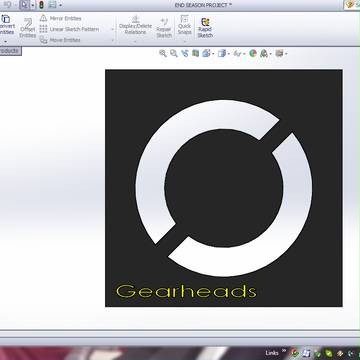The width and height of the screenshot is (360, 360).
Task: Run the Repair Sketch tool
Action: pyautogui.click(x=164, y=28)
